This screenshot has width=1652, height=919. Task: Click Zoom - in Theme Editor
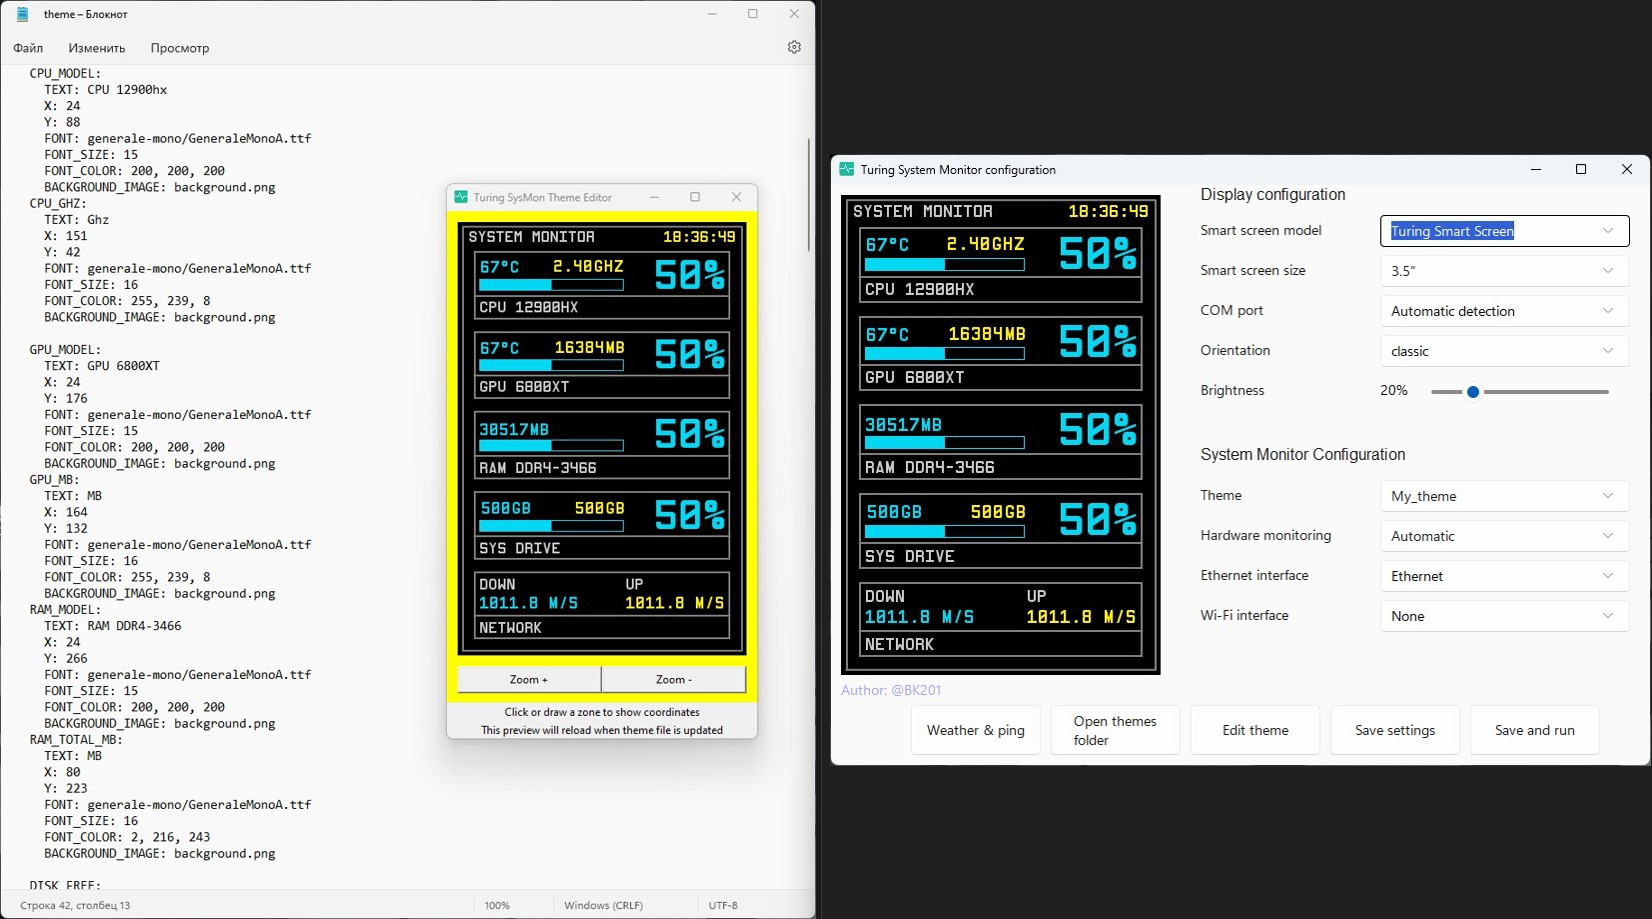click(x=674, y=679)
